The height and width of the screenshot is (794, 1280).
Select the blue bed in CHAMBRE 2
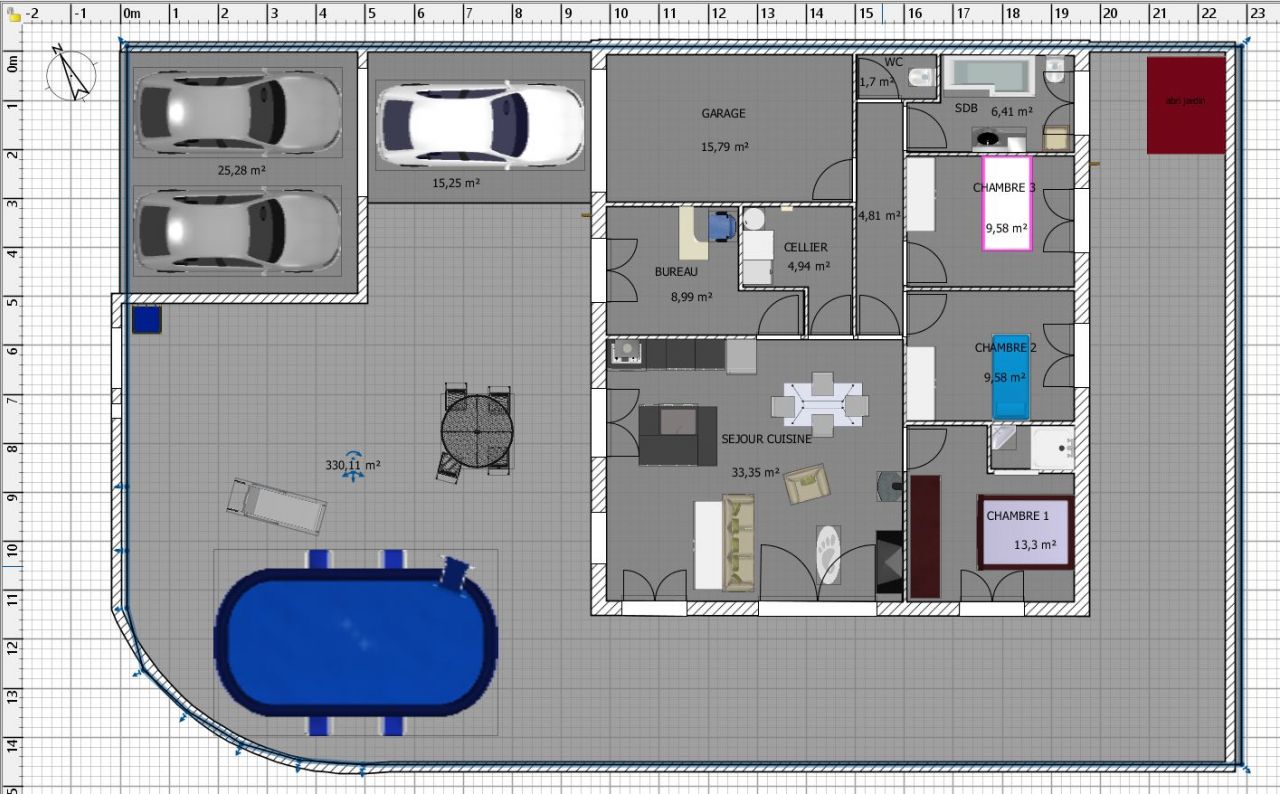1009,376
